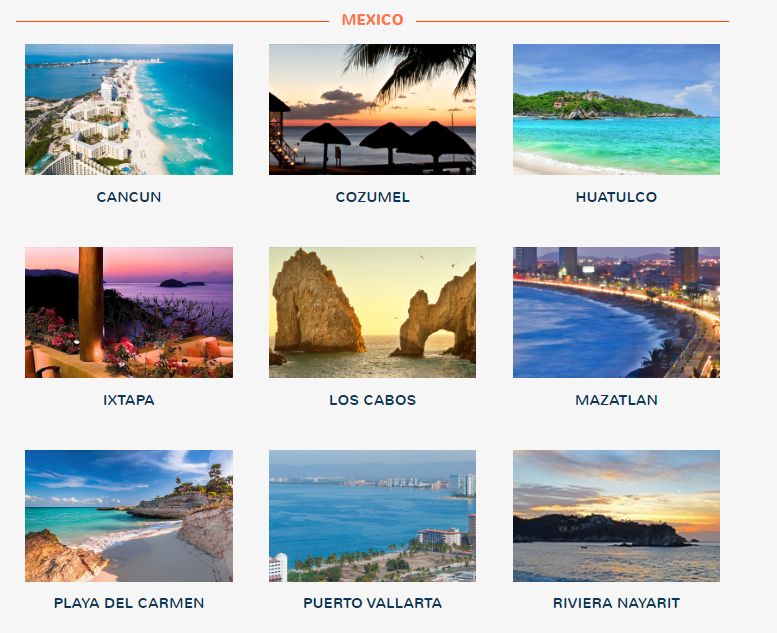This screenshot has width=777, height=633.
Task: Click the orange MEXICO section heading
Action: point(373,20)
